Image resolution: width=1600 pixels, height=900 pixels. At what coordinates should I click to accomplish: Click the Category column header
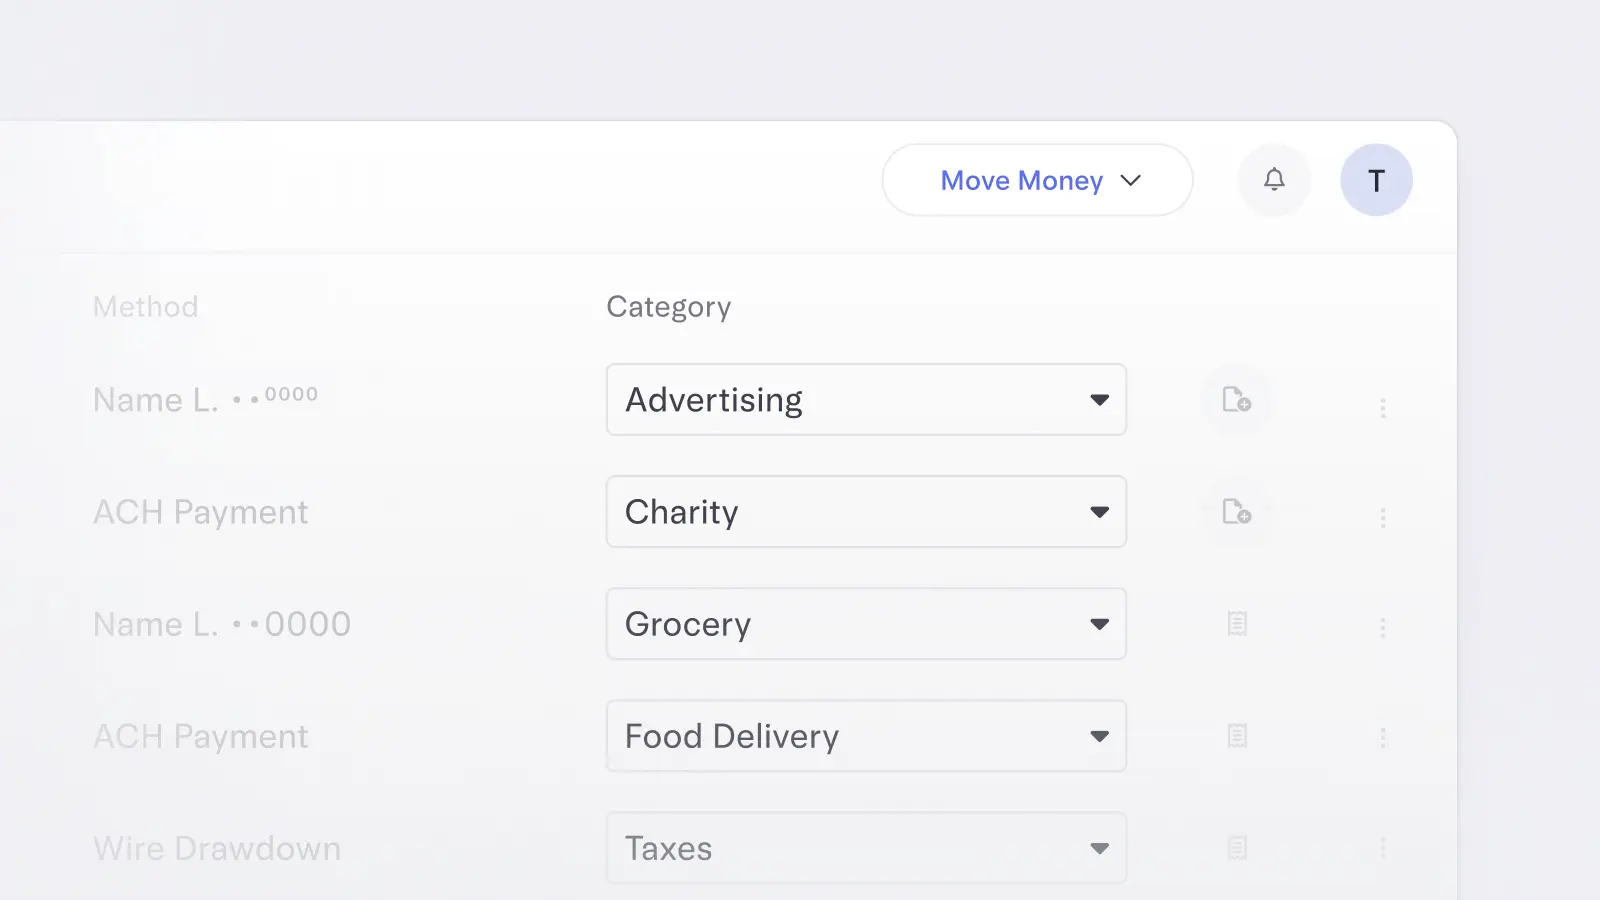pyautogui.click(x=668, y=307)
